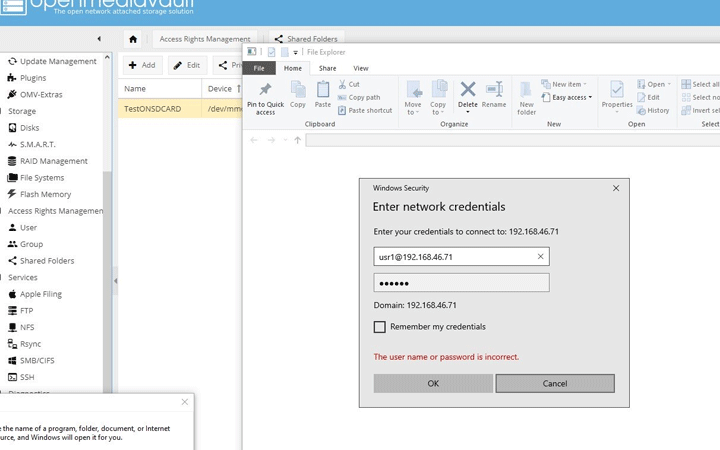Click History in Open group
The width and height of the screenshot is (720, 450).
tap(653, 111)
